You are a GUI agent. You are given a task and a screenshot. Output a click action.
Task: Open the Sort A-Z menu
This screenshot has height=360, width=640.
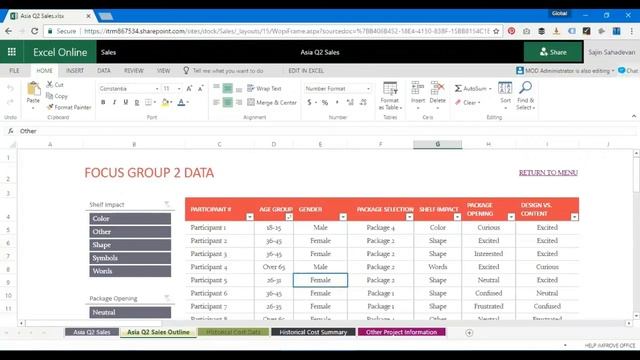[x=505, y=96]
